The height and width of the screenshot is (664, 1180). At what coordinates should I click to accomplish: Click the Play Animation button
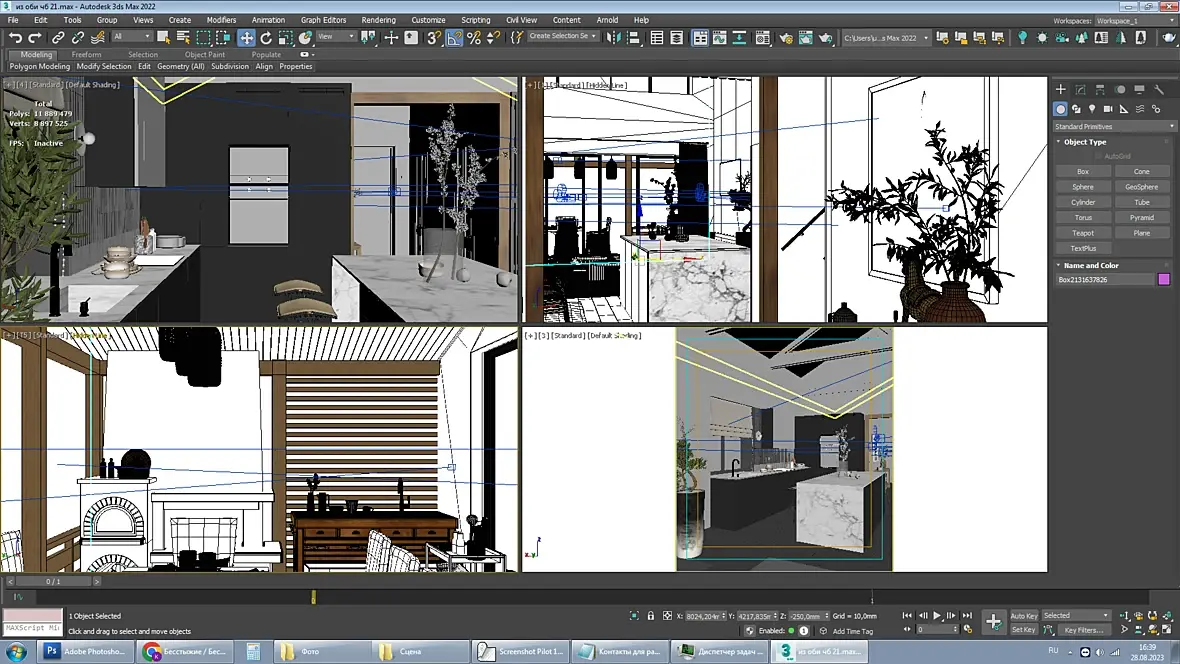pos(937,616)
